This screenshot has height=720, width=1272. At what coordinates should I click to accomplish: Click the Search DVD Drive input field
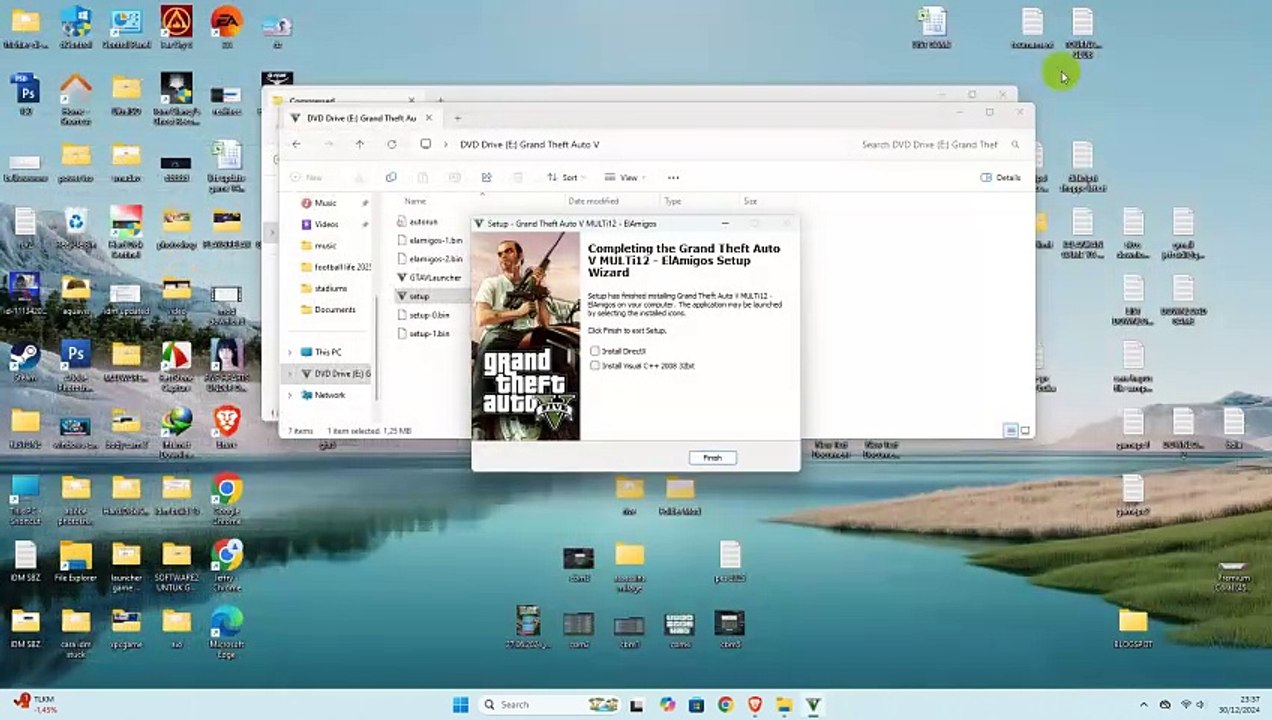pos(938,144)
